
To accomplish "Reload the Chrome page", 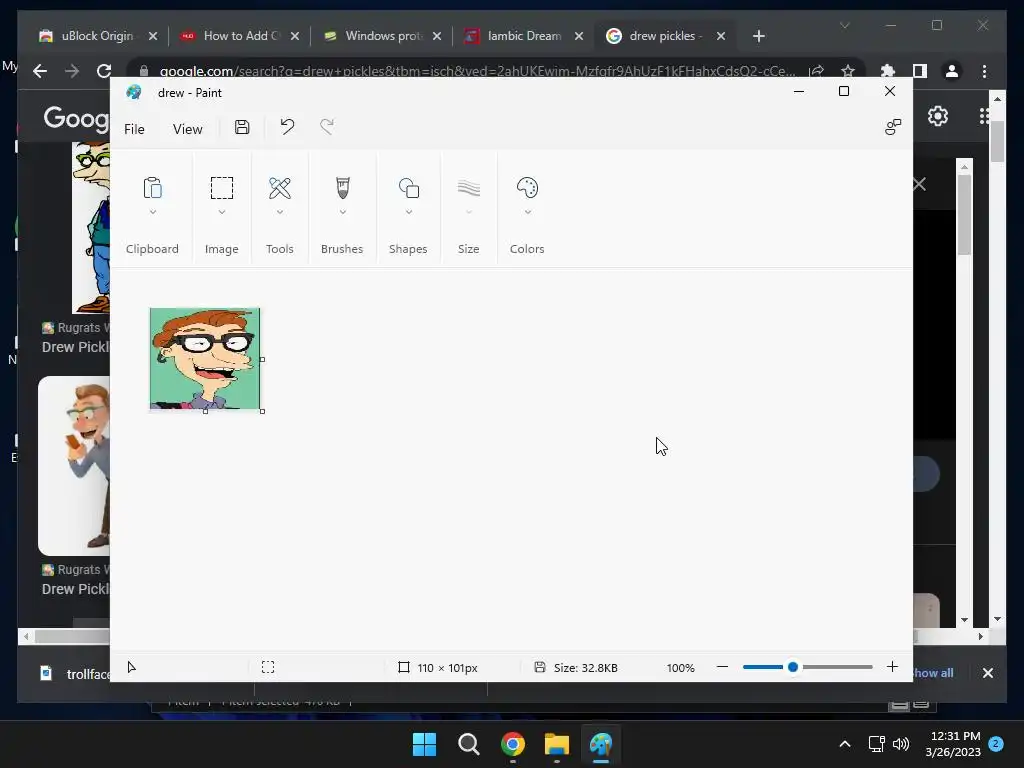I will (x=103, y=71).
